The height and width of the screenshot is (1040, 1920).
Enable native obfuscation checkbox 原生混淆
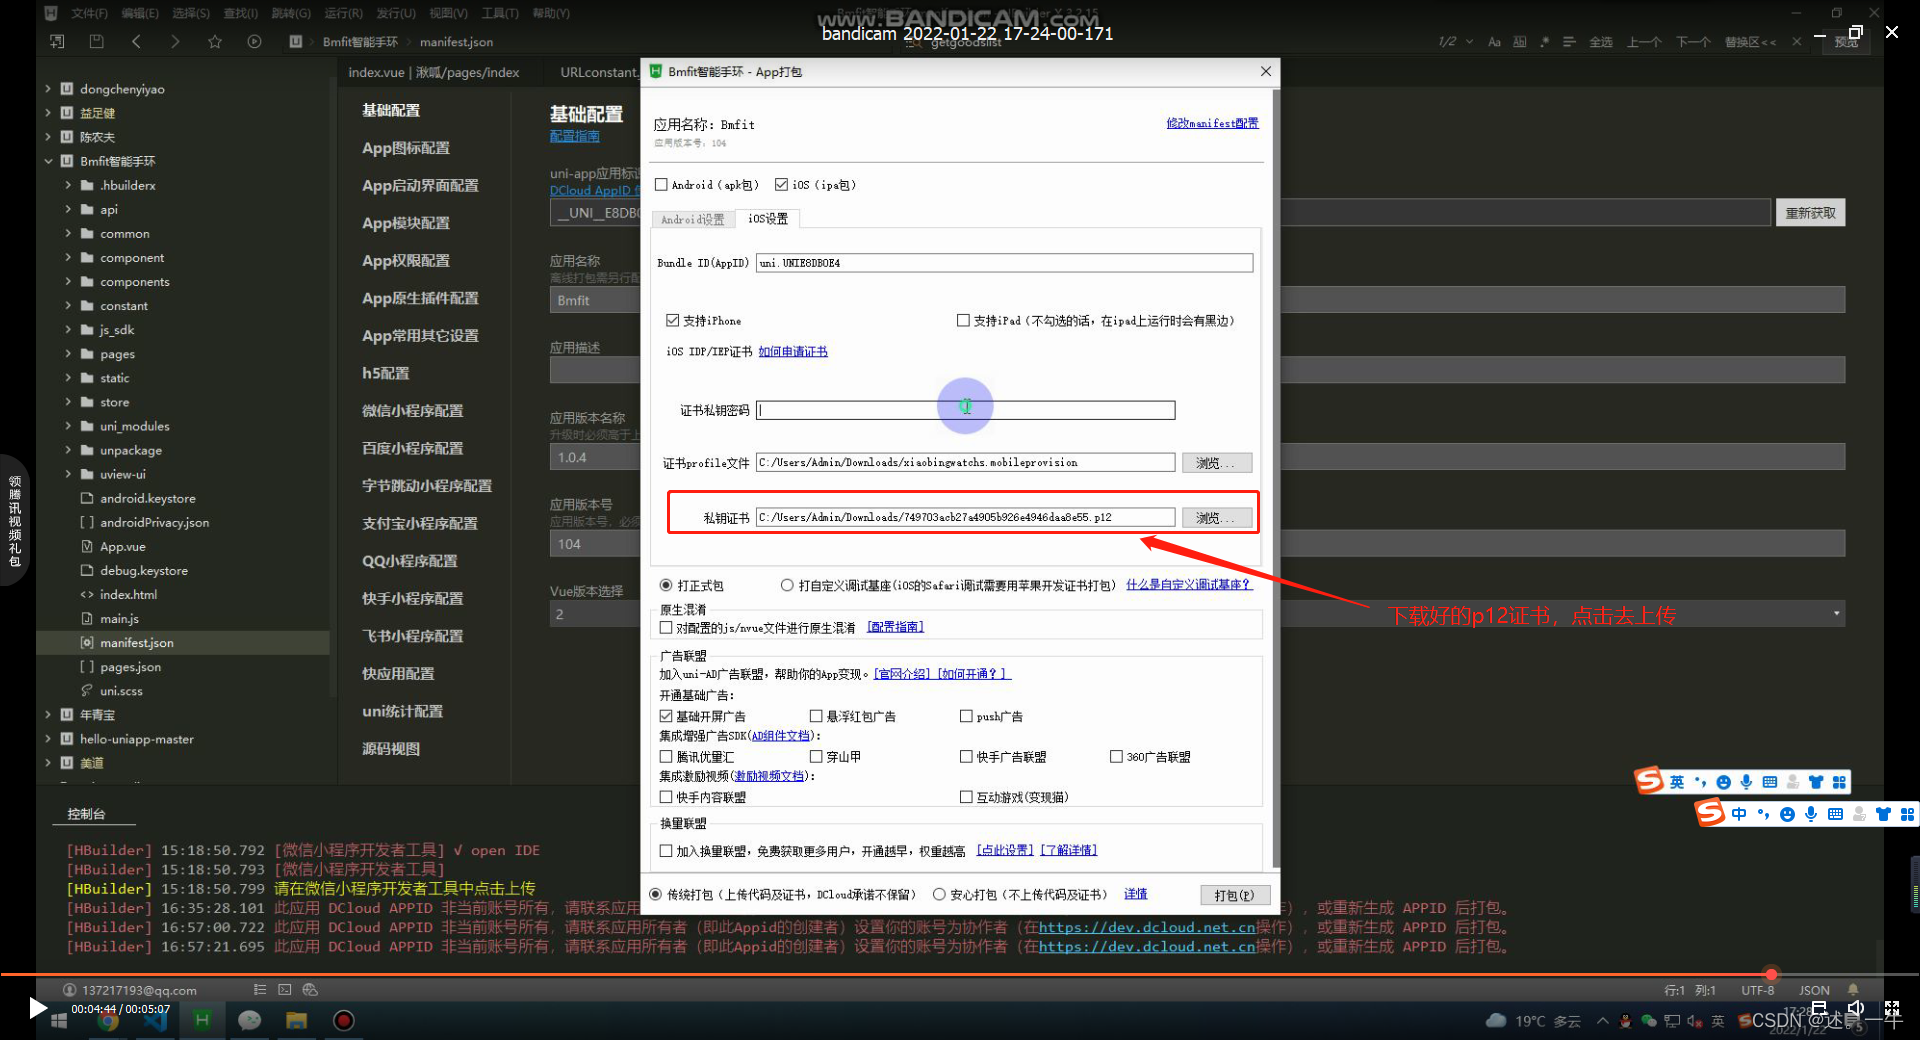(x=666, y=627)
